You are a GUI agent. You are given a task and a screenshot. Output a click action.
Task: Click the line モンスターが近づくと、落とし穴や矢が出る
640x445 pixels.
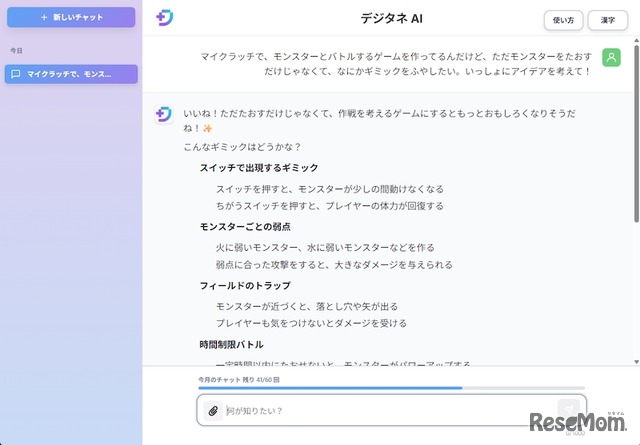pos(307,306)
